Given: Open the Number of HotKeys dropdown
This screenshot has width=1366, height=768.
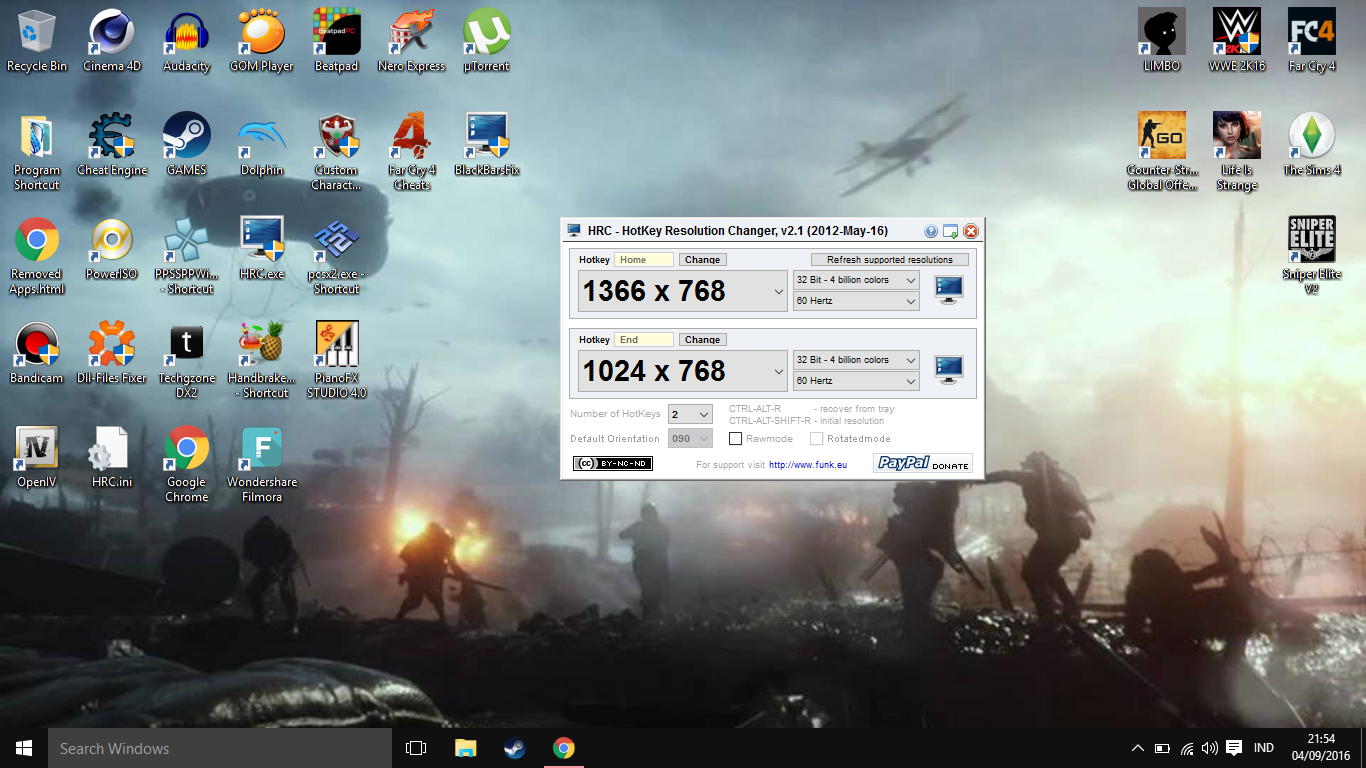Looking at the screenshot, I should coord(690,414).
